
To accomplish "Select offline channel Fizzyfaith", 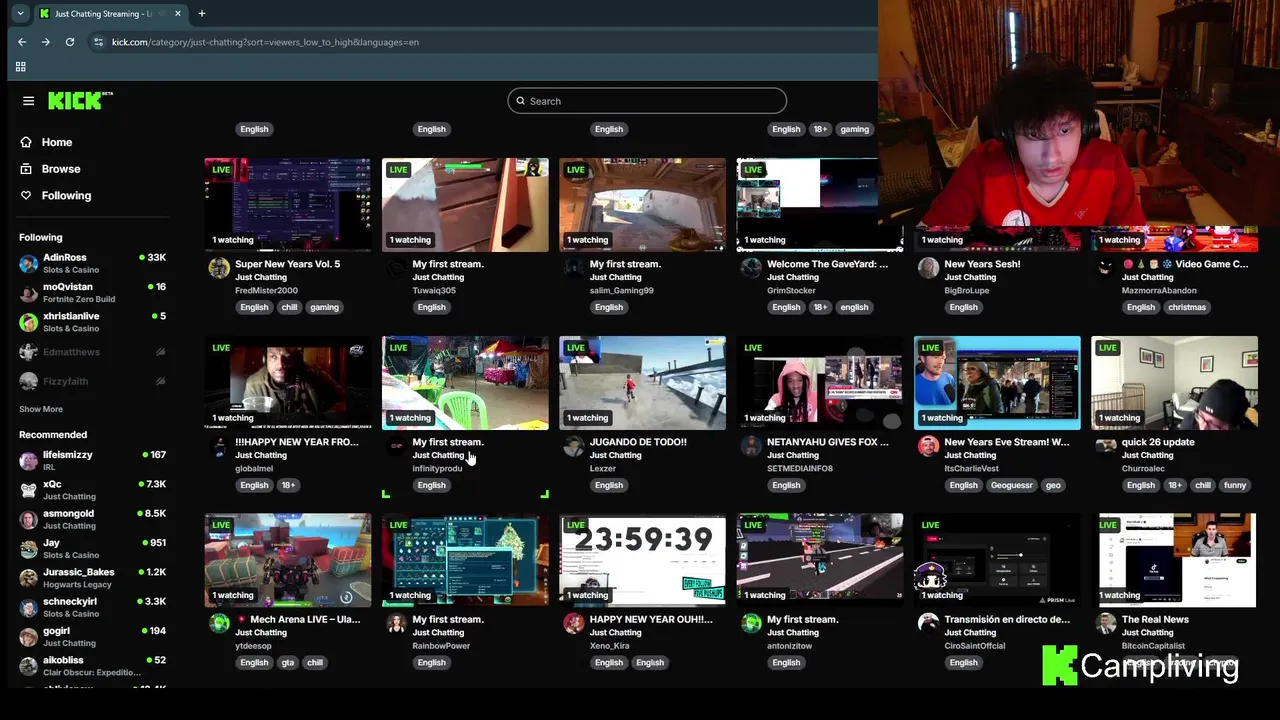I will coord(92,381).
